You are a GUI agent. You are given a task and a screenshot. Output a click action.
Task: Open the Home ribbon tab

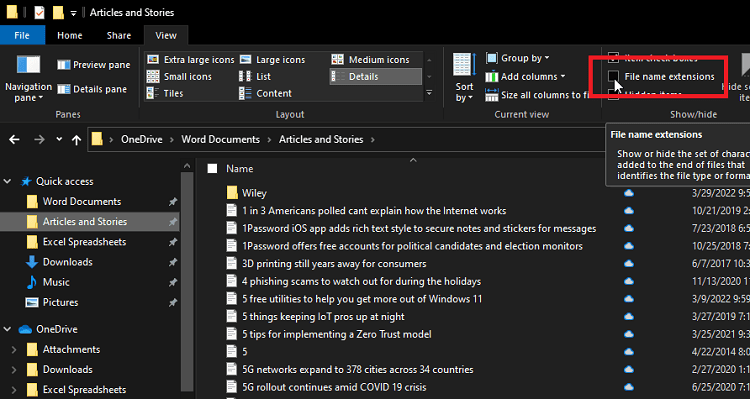[x=70, y=35]
